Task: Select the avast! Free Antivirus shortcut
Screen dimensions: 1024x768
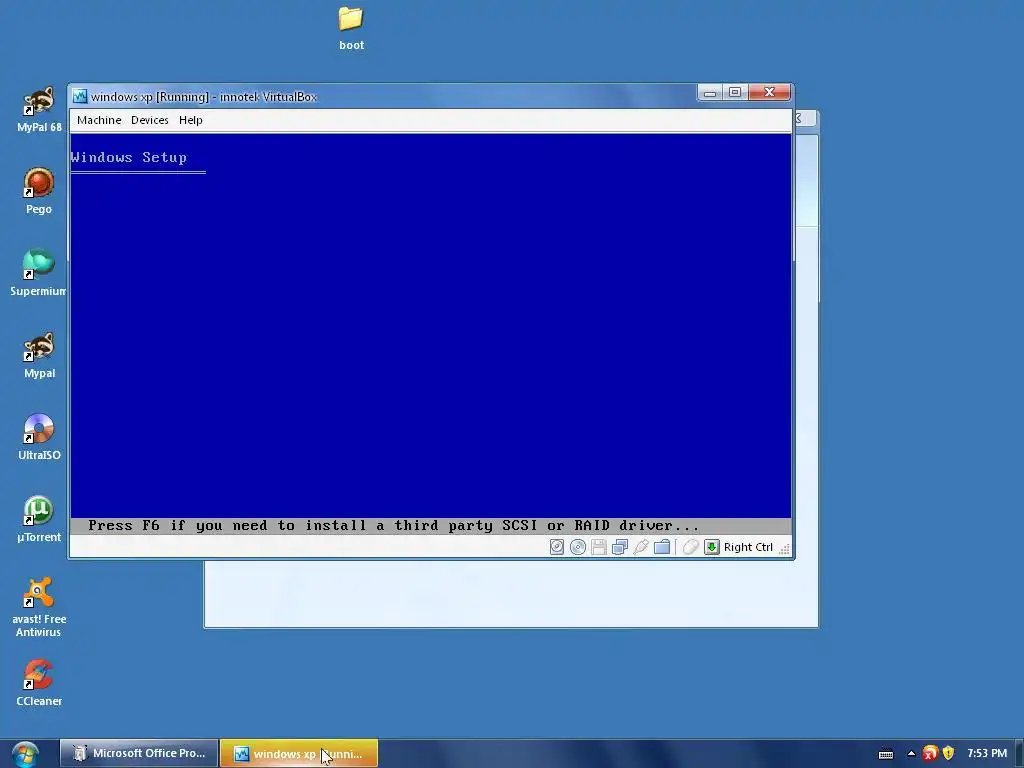Action: [x=39, y=607]
